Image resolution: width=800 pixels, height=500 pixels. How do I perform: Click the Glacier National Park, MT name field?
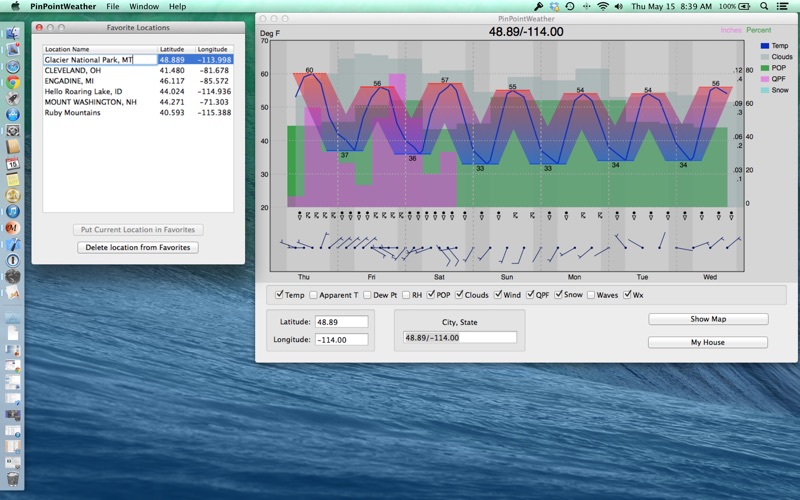[x=100, y=60]
